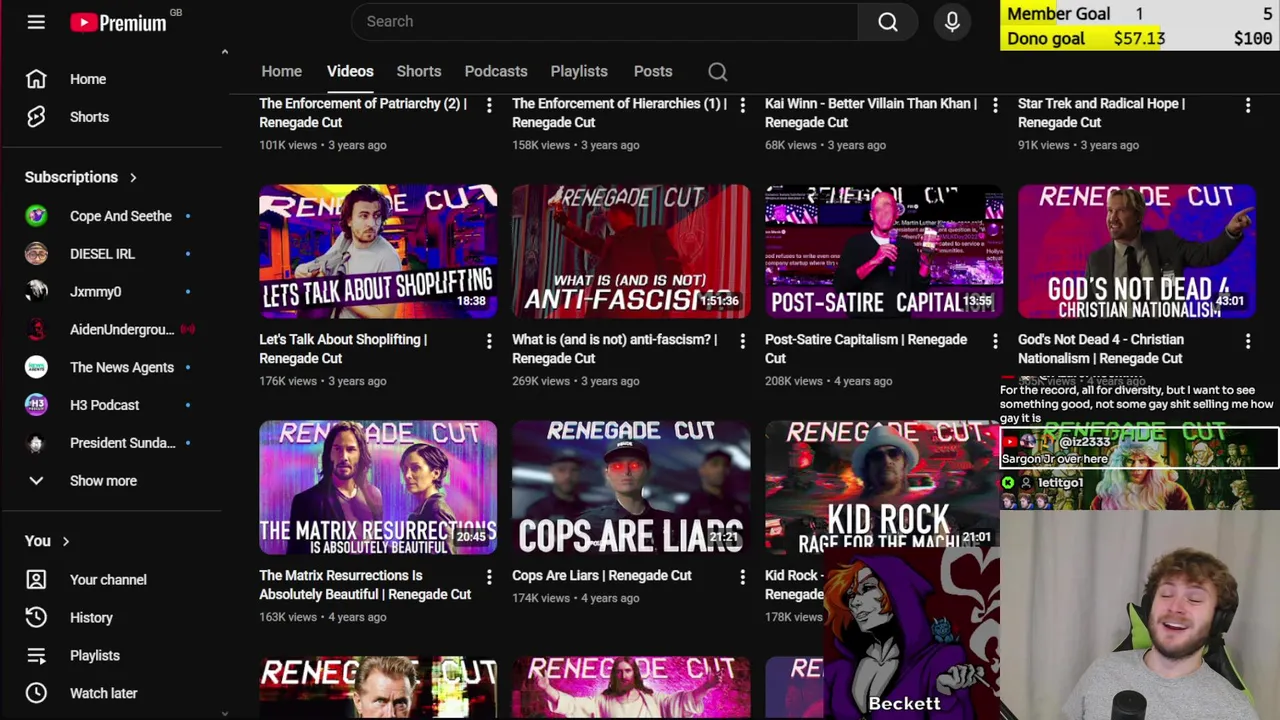Click the search magnifier button
Viewport: 1280px width, 720px height.
tap(888, 21)
